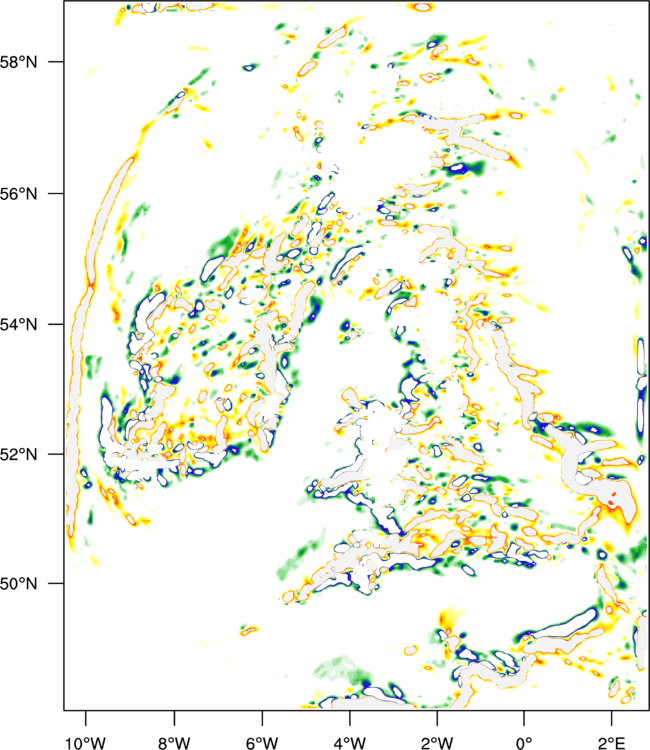Click the 2°E longitude label

click(611, 742)
